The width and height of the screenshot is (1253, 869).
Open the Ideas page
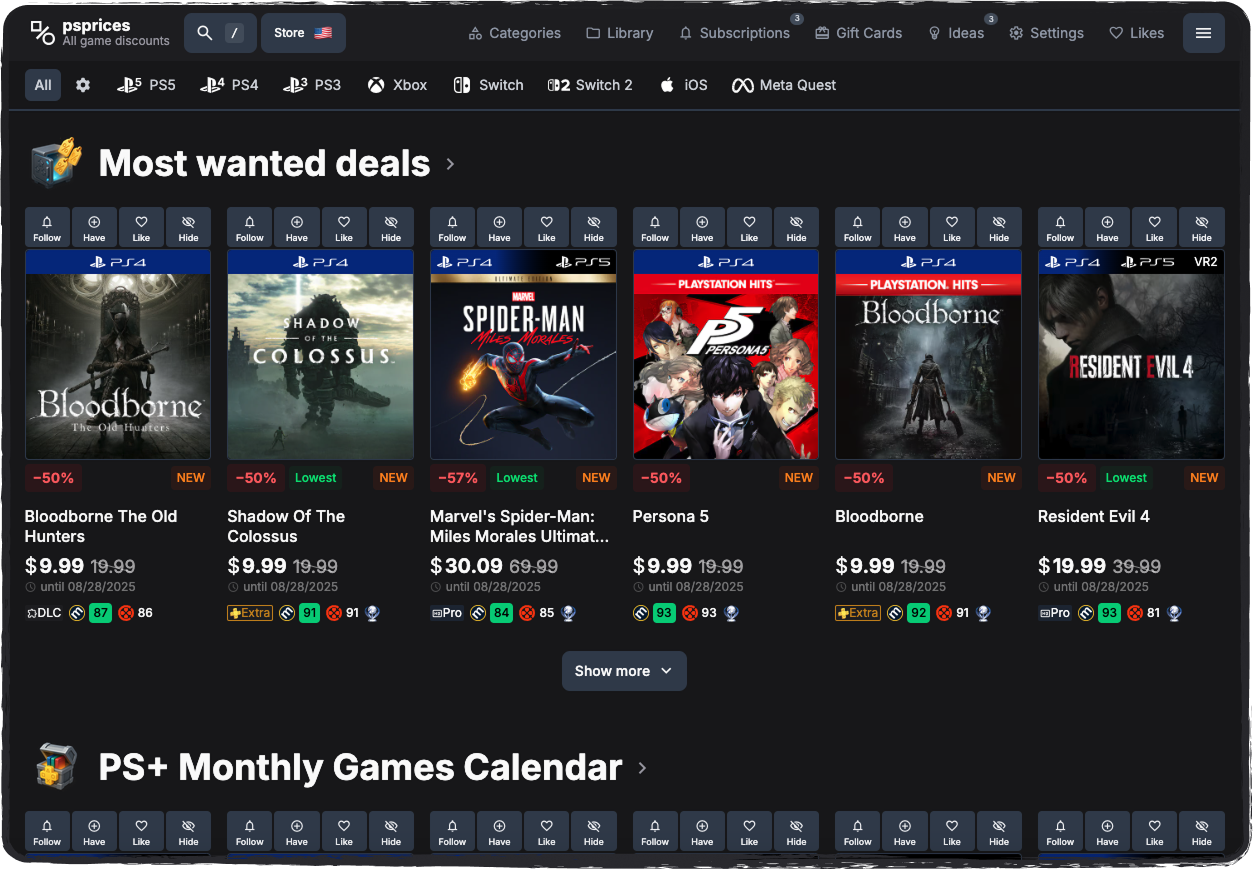click(956, 33)
